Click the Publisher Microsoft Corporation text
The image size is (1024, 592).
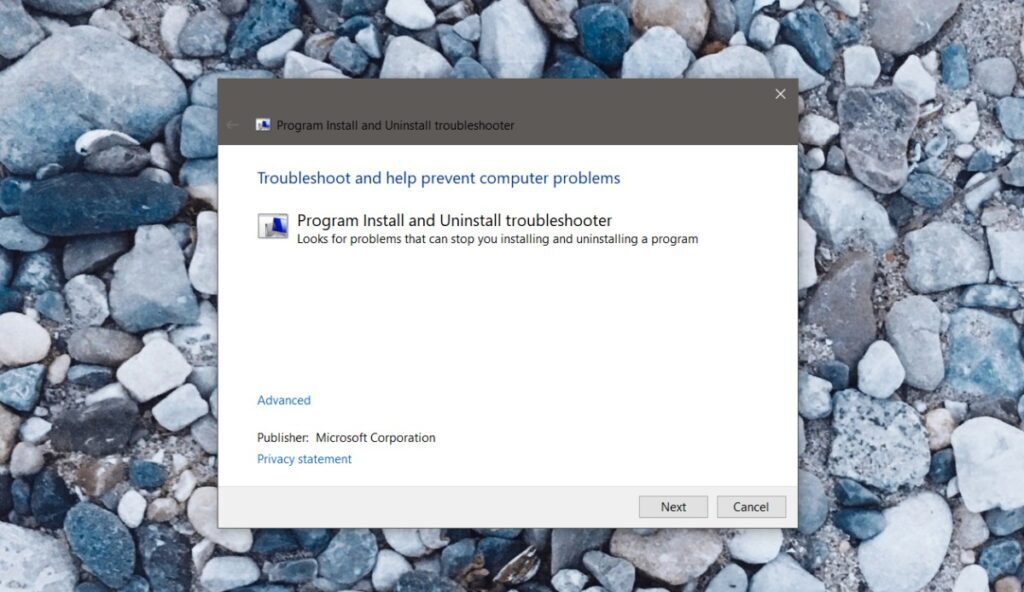[345, 437]
